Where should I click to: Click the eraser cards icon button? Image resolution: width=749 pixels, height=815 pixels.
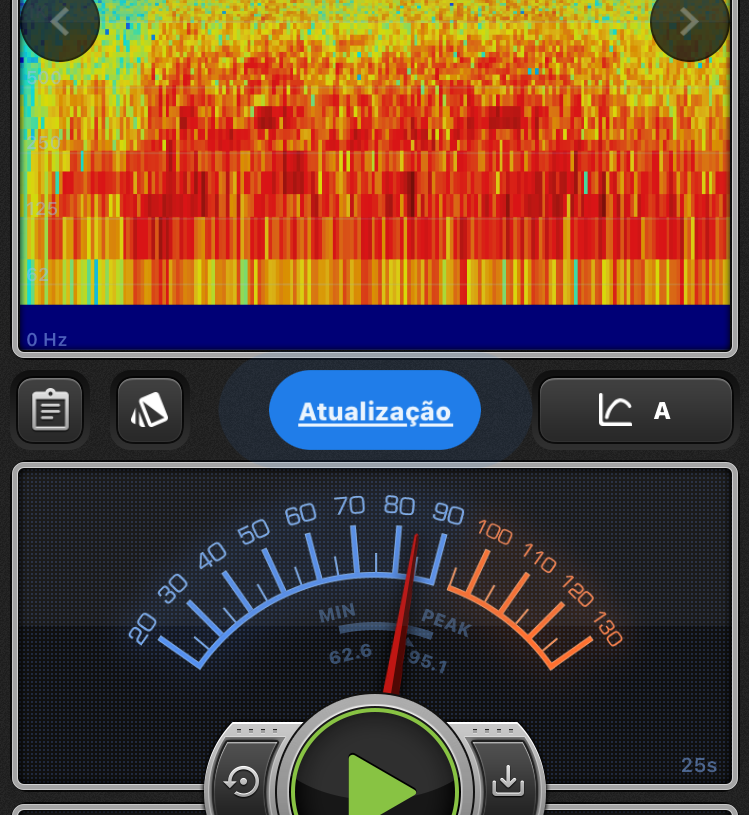tap(150, 410)
